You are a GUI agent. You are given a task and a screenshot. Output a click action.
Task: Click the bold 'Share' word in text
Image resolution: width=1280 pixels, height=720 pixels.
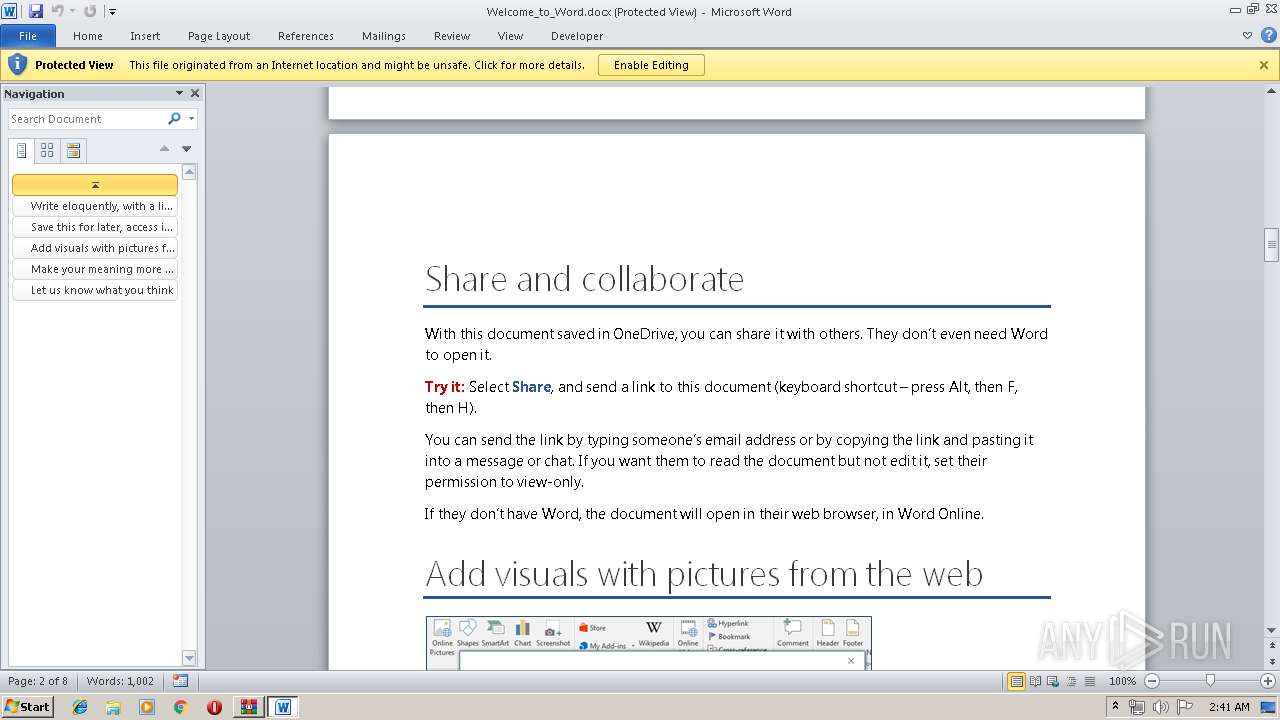coord(531,387)
